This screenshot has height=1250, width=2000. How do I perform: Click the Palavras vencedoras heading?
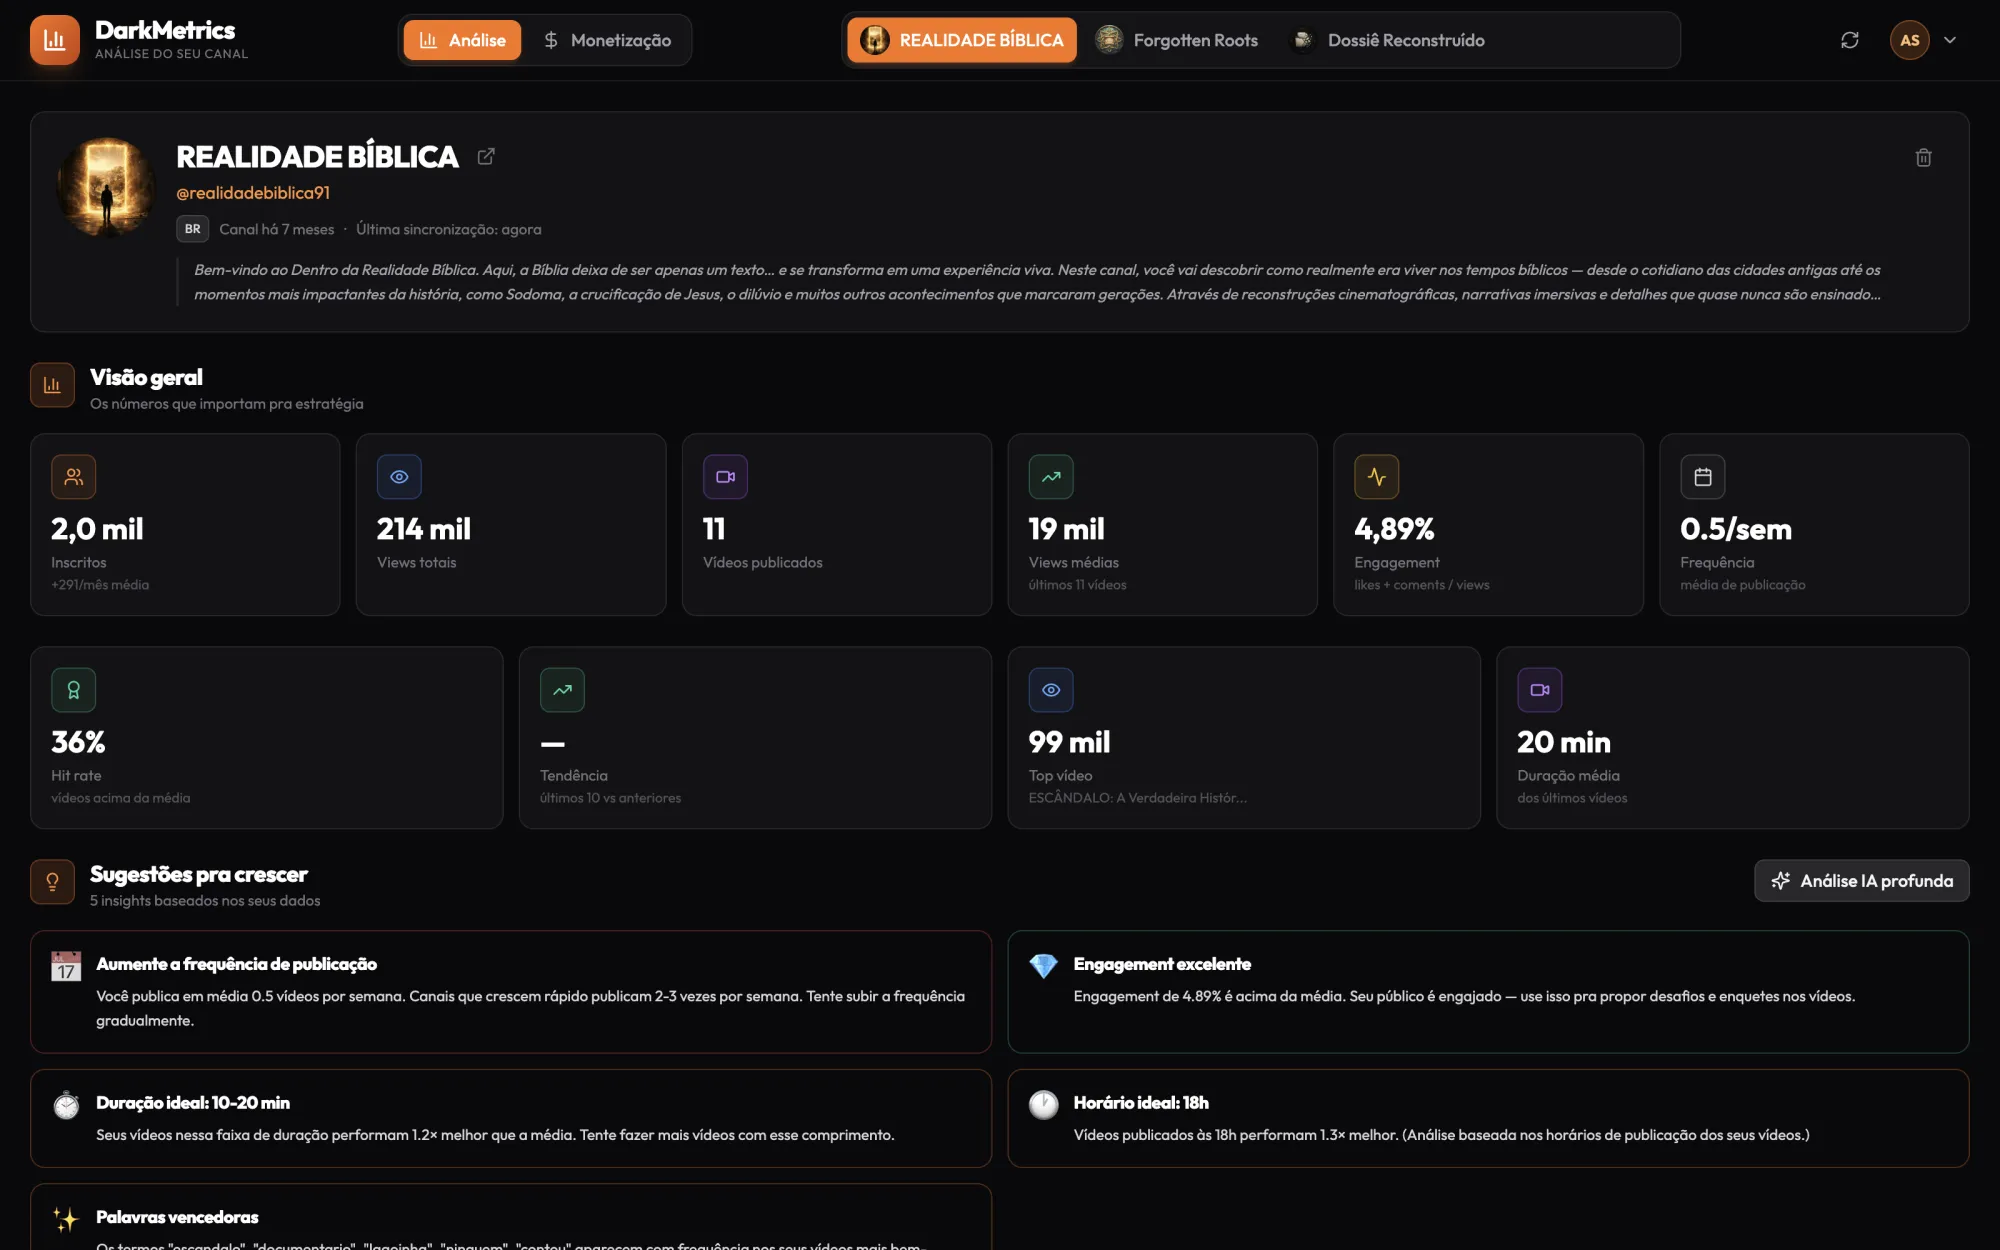click(177, 1217)
